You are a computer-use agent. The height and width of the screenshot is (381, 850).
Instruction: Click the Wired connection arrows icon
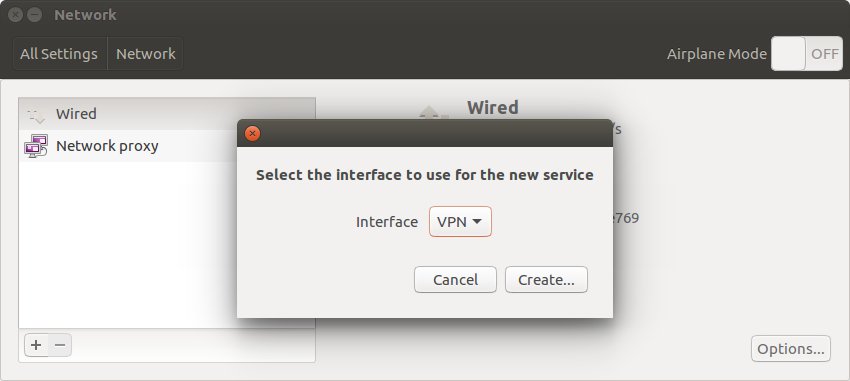[36, 114]
